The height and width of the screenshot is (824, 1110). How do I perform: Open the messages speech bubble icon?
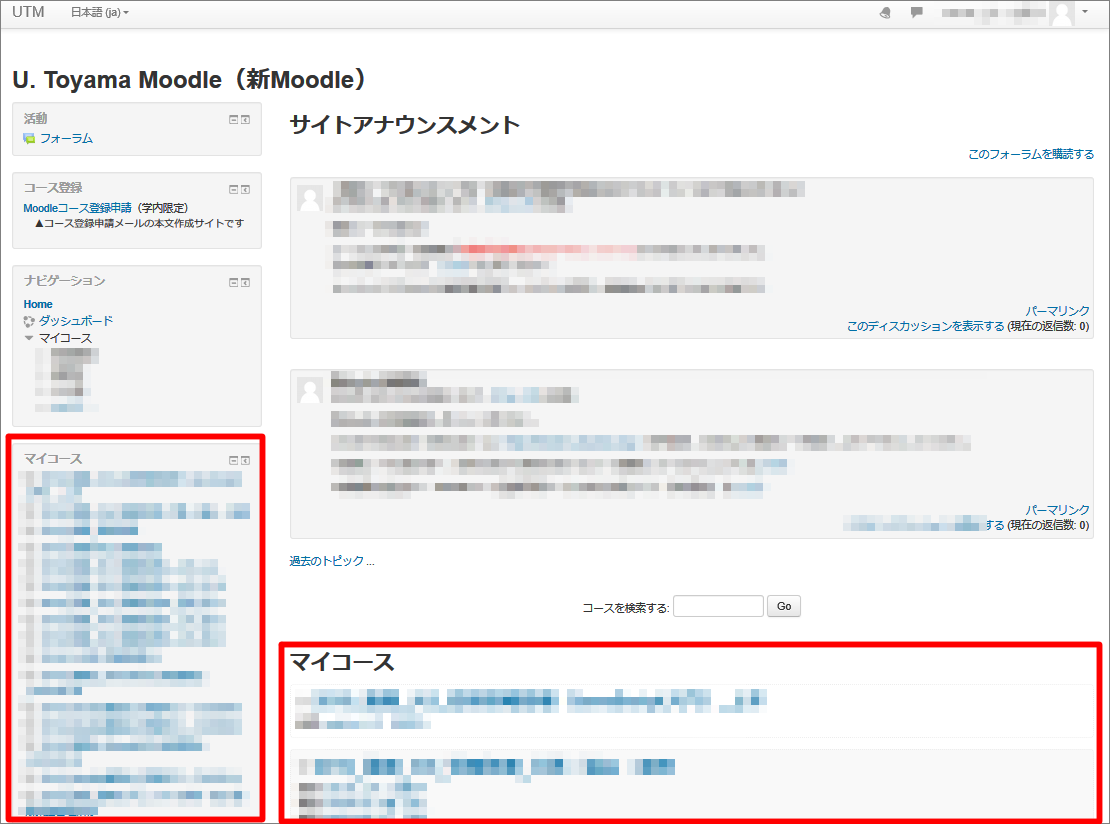pos(917,13)
